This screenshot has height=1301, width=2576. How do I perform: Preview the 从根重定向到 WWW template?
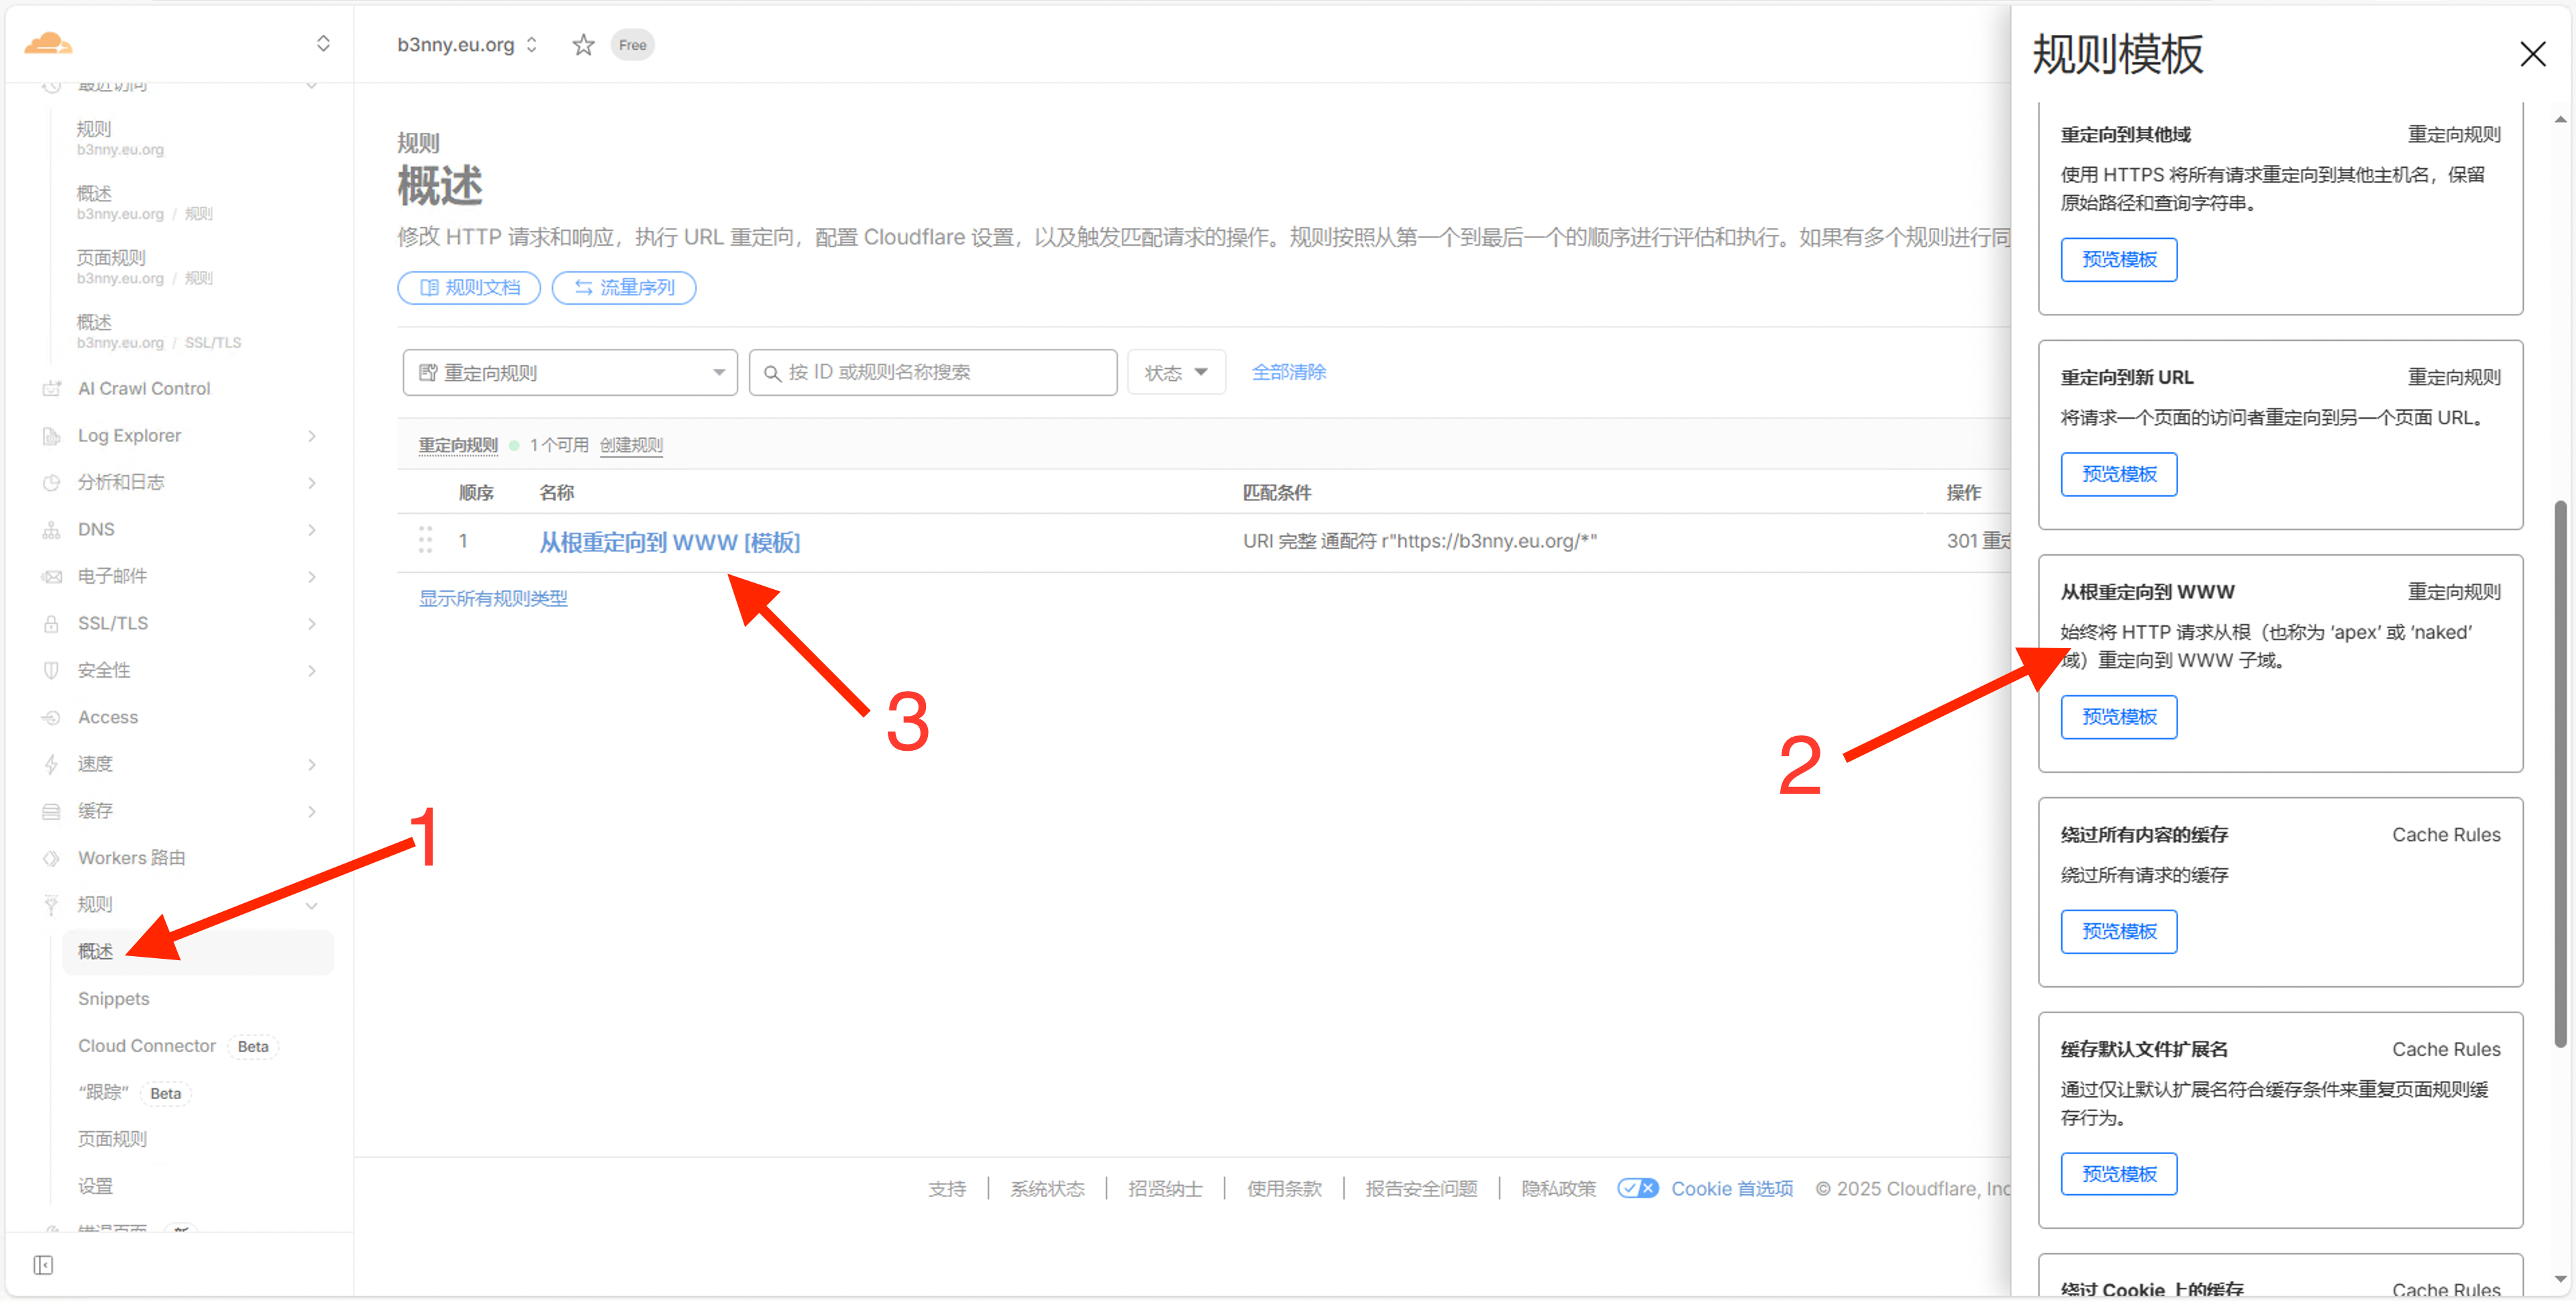[2118, 717]
